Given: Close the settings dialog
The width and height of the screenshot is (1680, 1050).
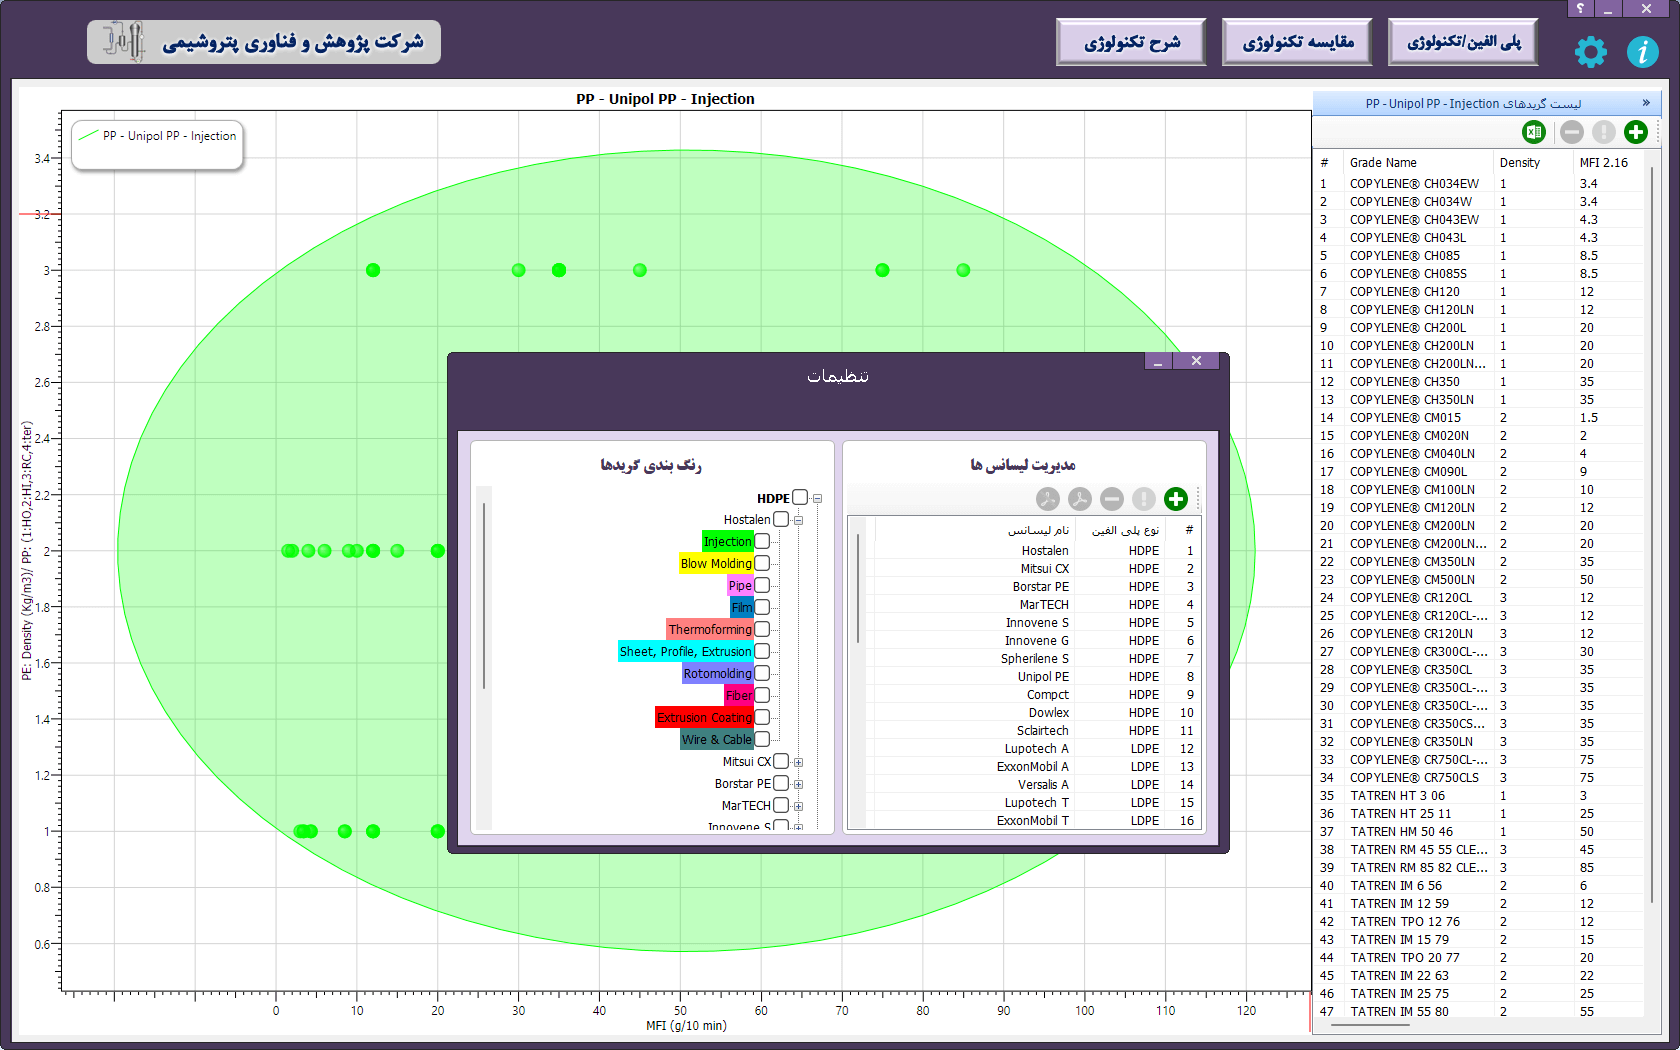Looking at the screenshot, I should coord(1197,361).
